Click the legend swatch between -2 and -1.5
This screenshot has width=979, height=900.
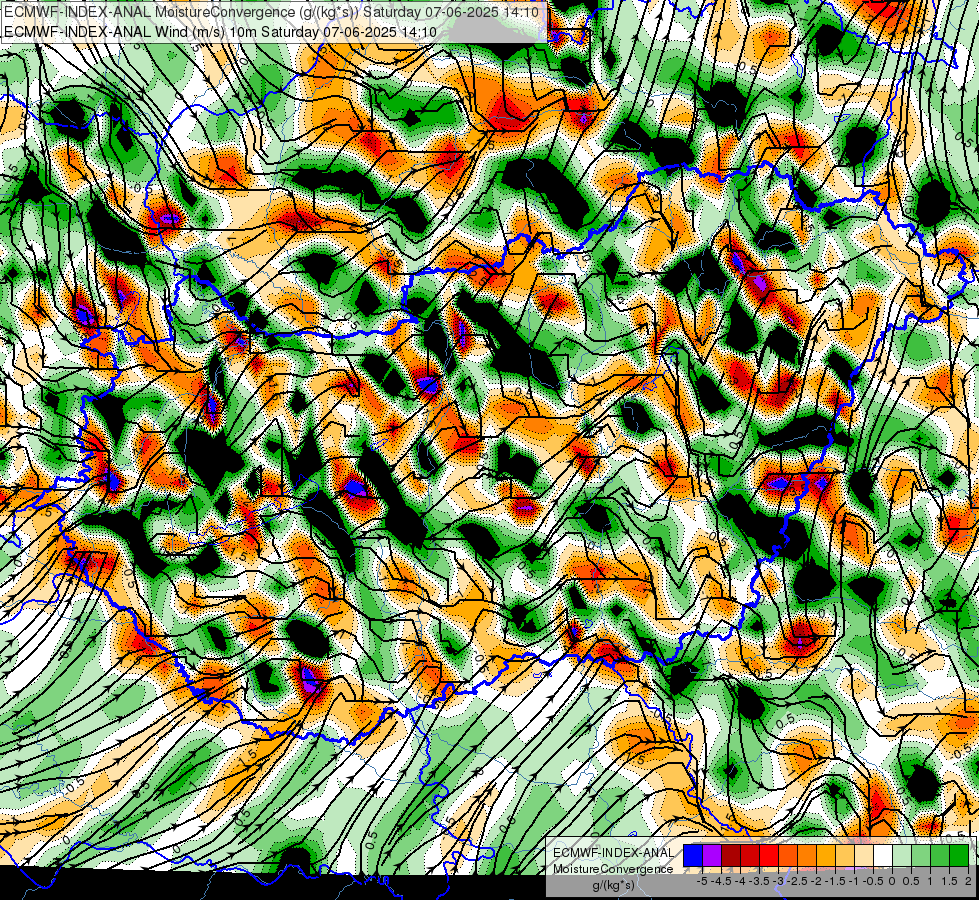tap(826, 855)
